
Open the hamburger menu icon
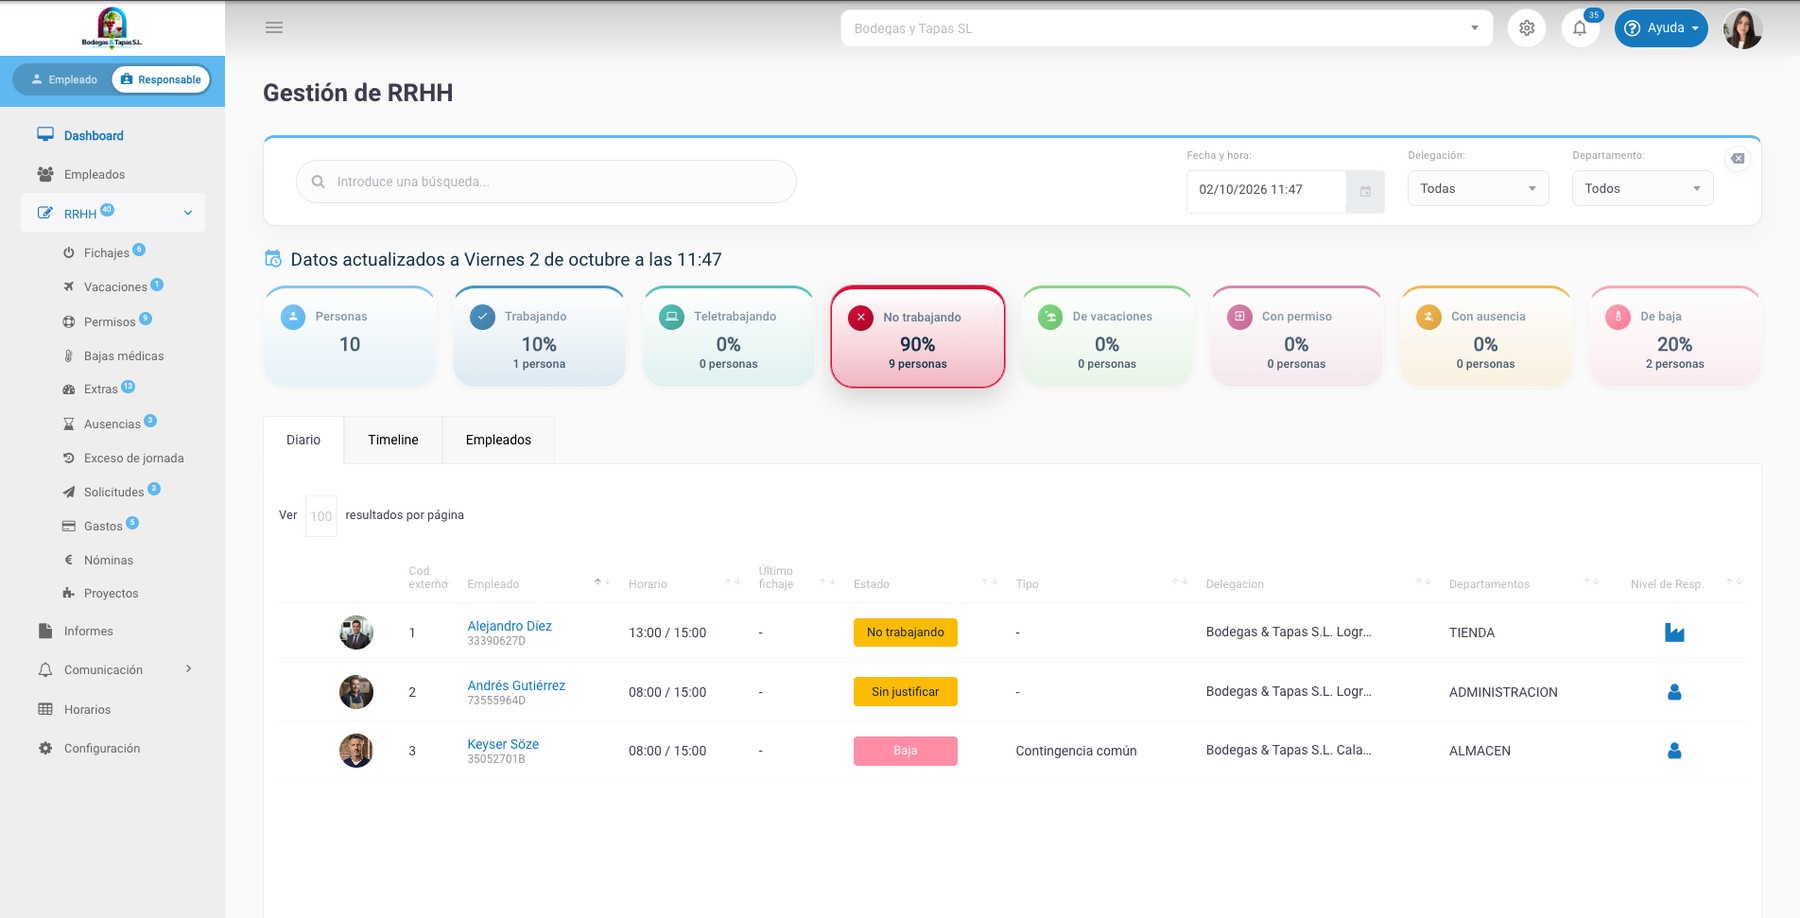point(274,28)
